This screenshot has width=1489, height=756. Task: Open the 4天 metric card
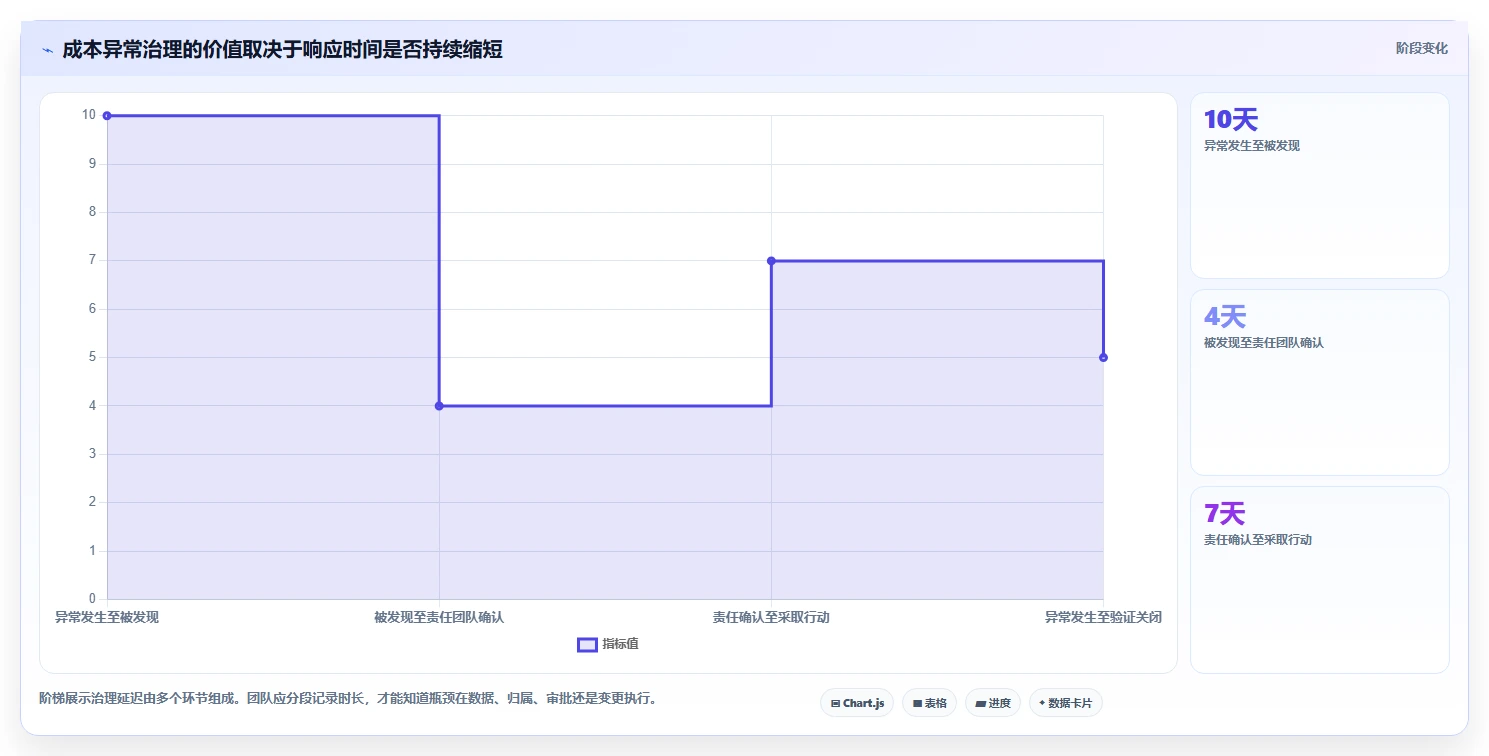click(x=1319, y=382)
